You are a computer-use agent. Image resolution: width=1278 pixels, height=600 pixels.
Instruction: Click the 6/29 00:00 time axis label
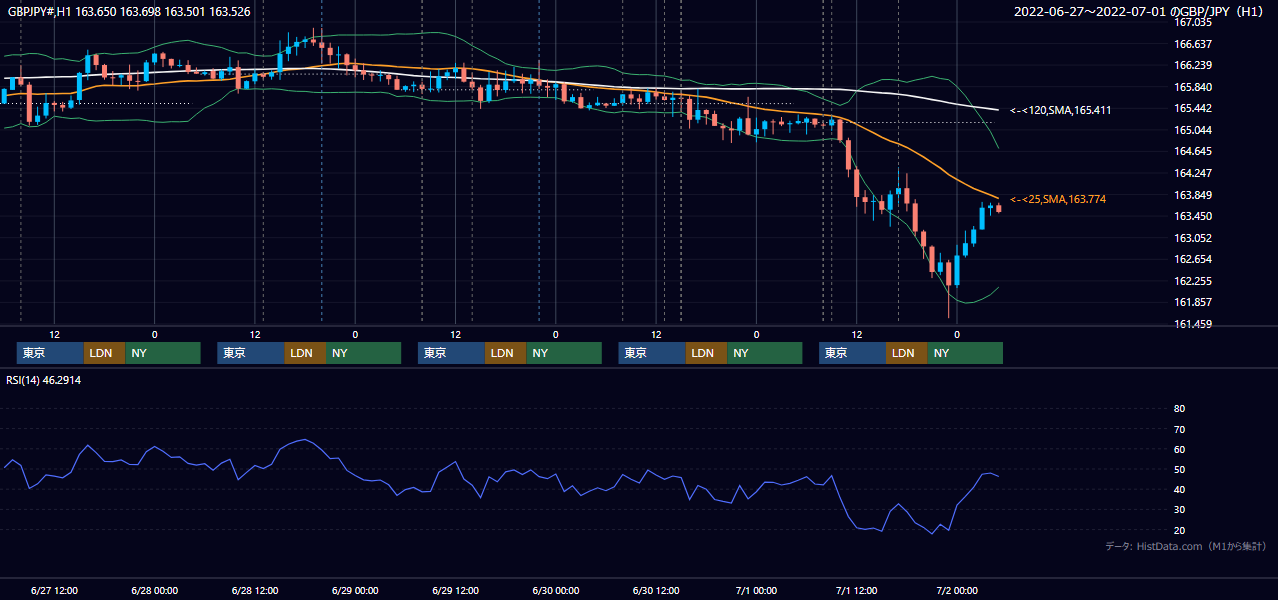[355, 591]
